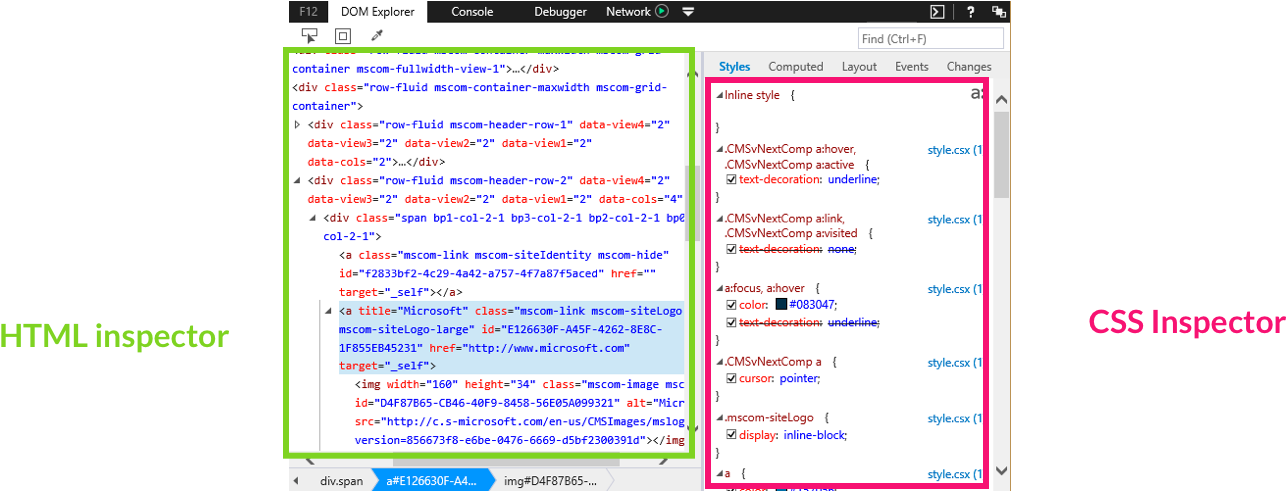The height and width of the screenshot is (491, 1287).
Task: Toggle the DOM element highlighting box icon
Action: pyautogui.click(x=342, y=36)
